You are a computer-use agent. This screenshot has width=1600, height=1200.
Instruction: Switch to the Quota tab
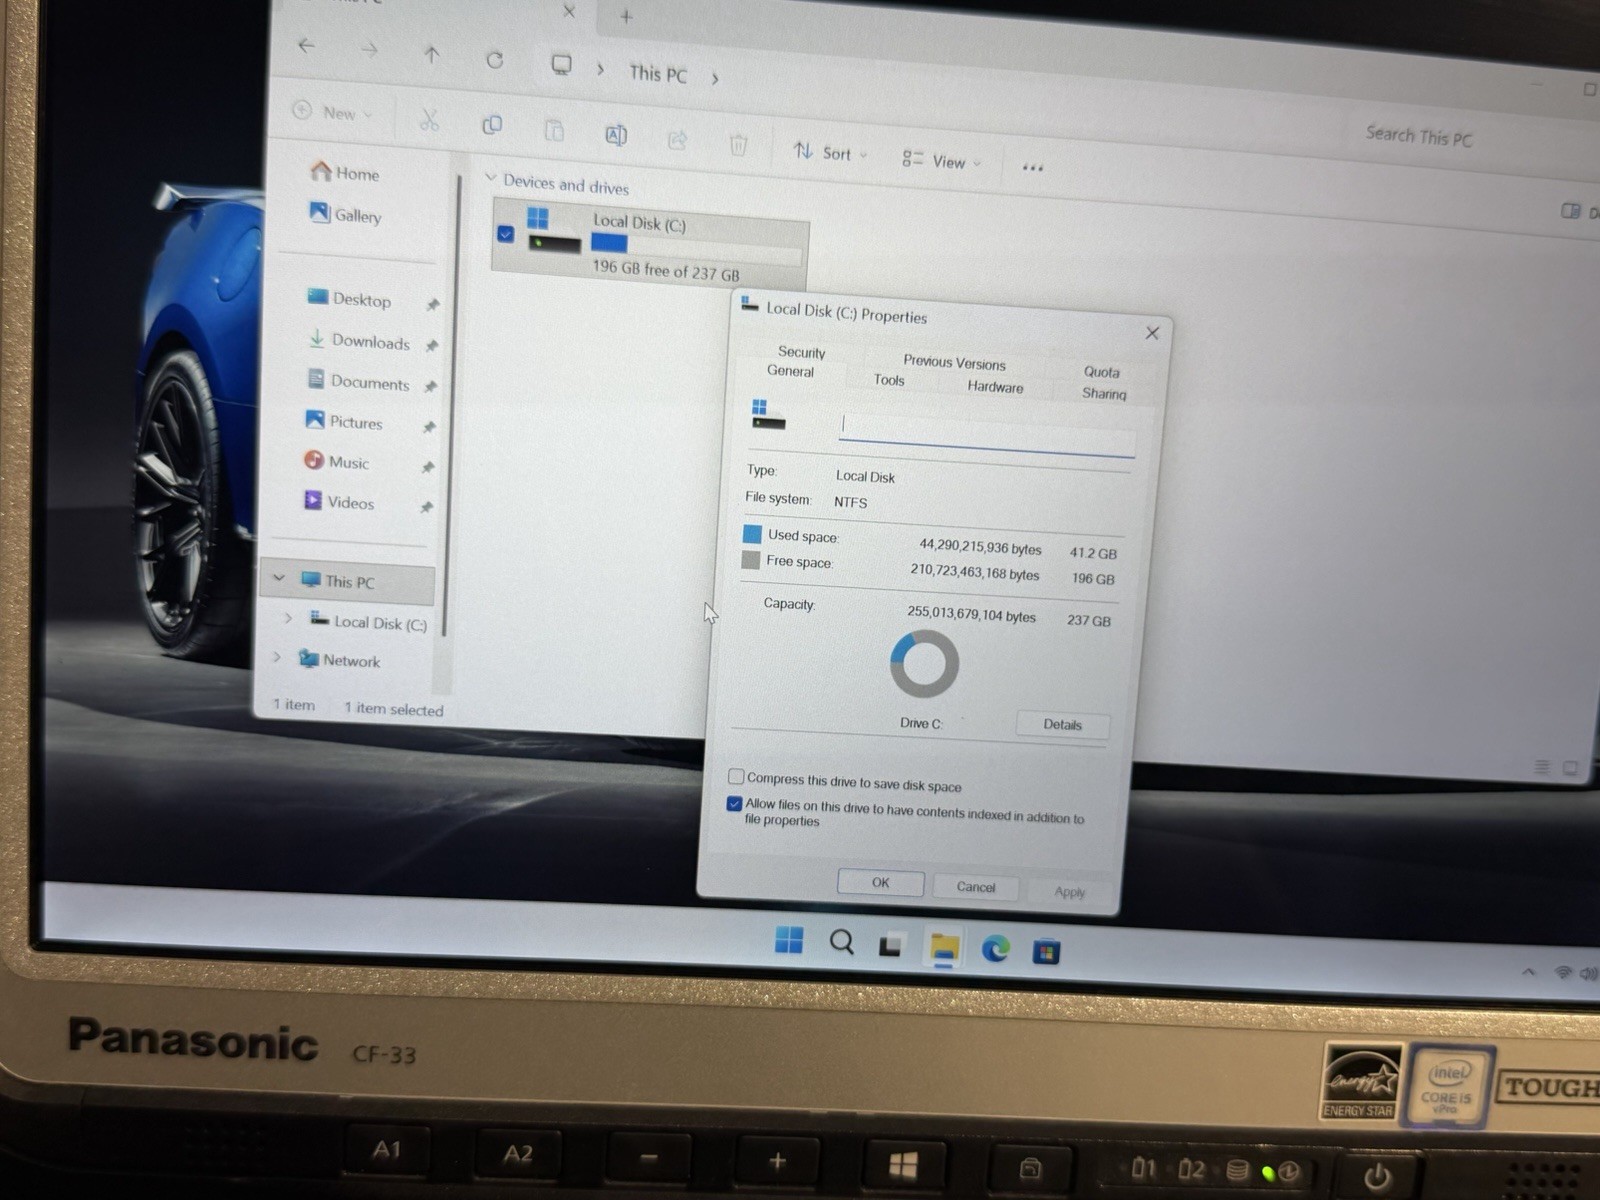coord(1101,371)
